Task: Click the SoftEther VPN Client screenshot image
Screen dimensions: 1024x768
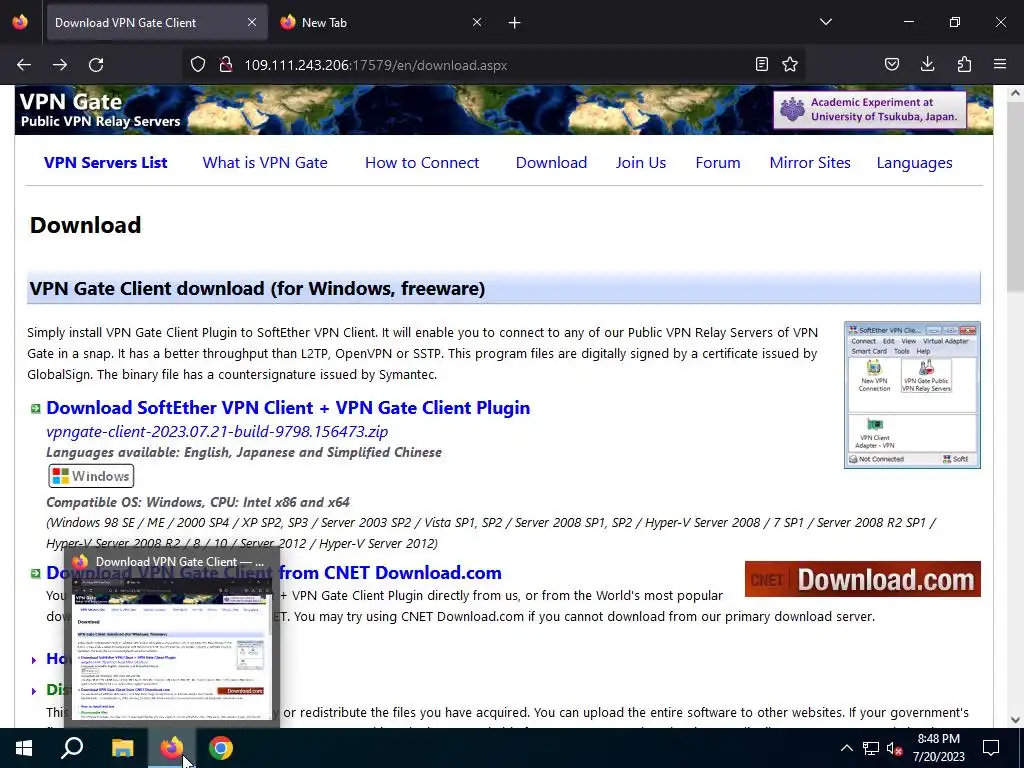Action: click(x=912, y=394)
